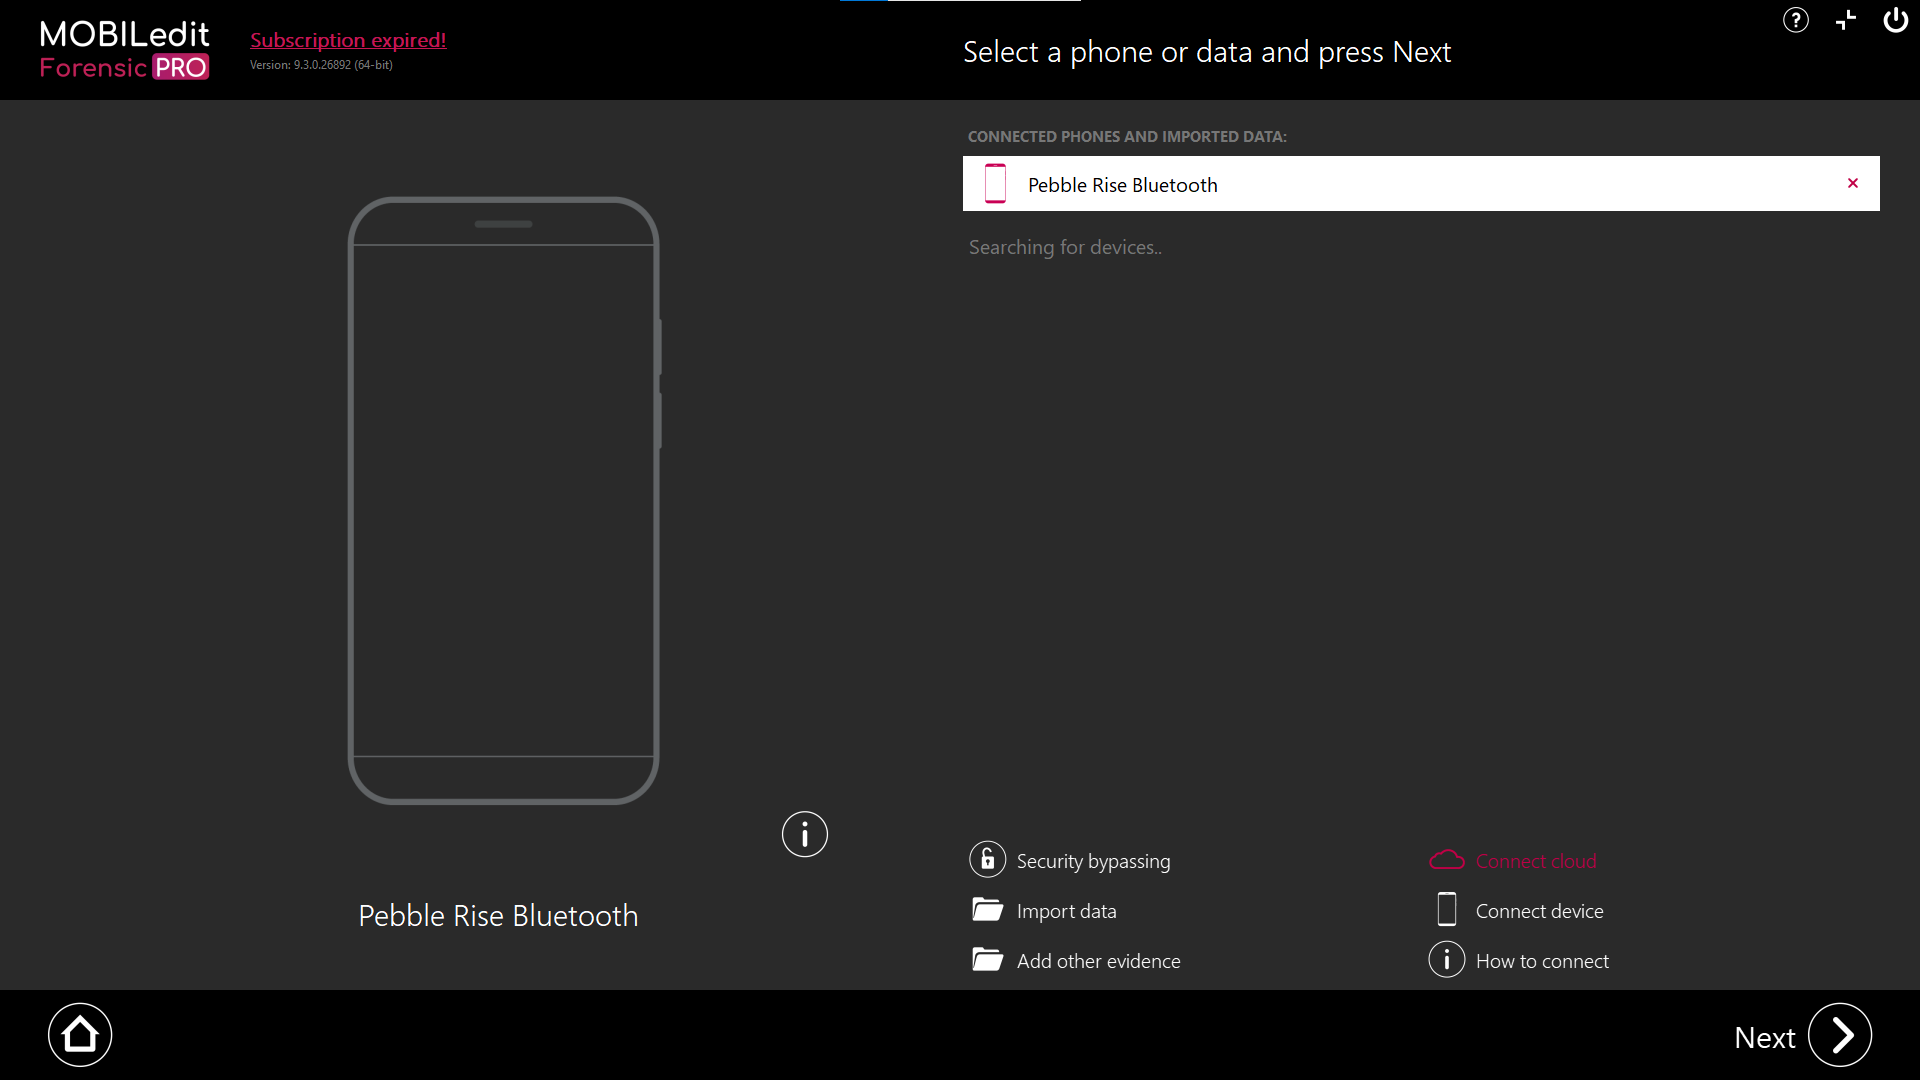Click the Security bypassing lock icon
Viewport: 1920px width, 1080px height.
point(987,860)
